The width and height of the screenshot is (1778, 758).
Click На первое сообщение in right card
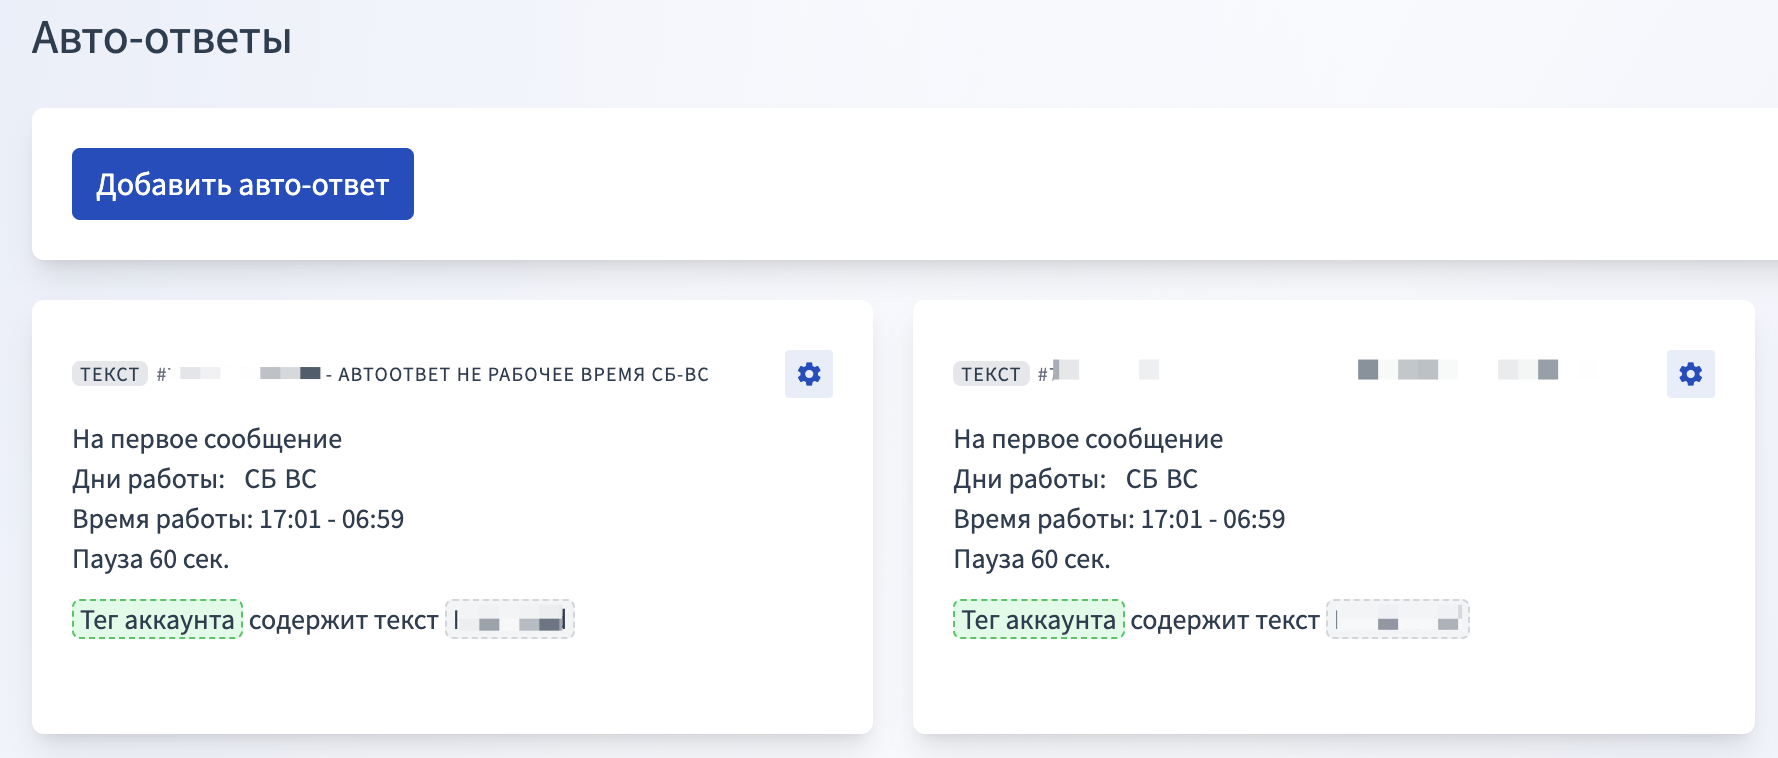(1088, 439)
